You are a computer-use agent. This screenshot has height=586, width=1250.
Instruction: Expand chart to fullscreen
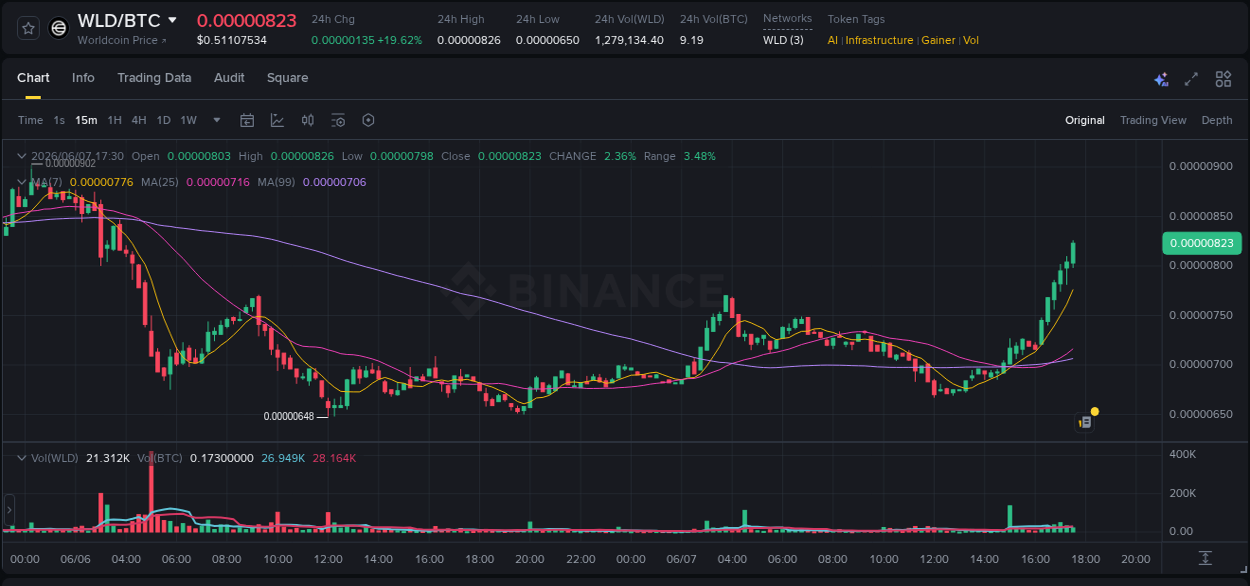click(1191, 79)
